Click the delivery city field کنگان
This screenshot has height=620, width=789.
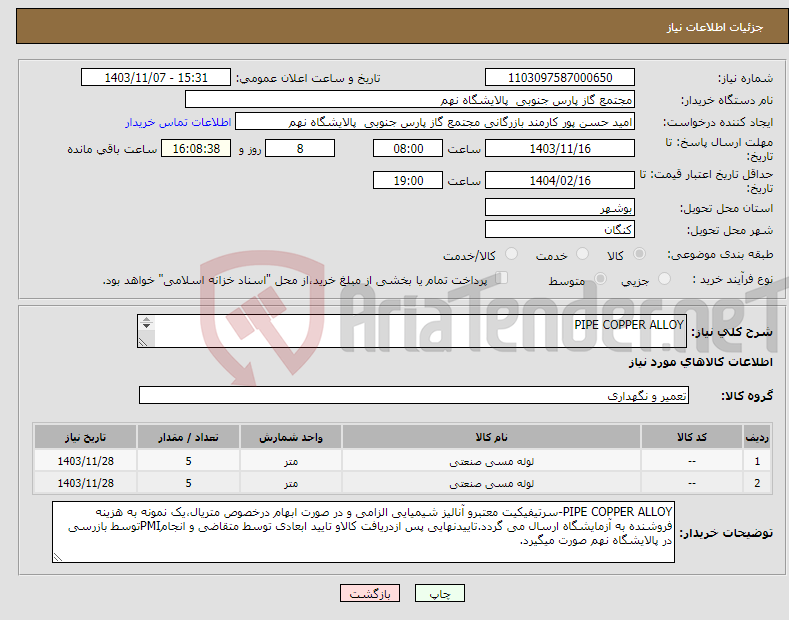pyautogui.click(x=560, y=229)
